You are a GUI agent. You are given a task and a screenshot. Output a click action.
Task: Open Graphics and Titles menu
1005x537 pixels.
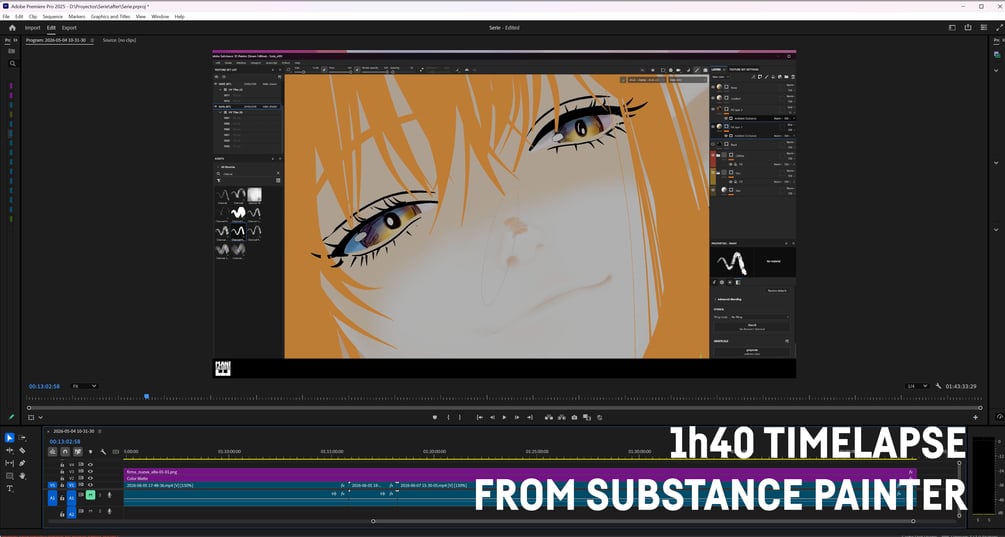[x=110, y=17]
